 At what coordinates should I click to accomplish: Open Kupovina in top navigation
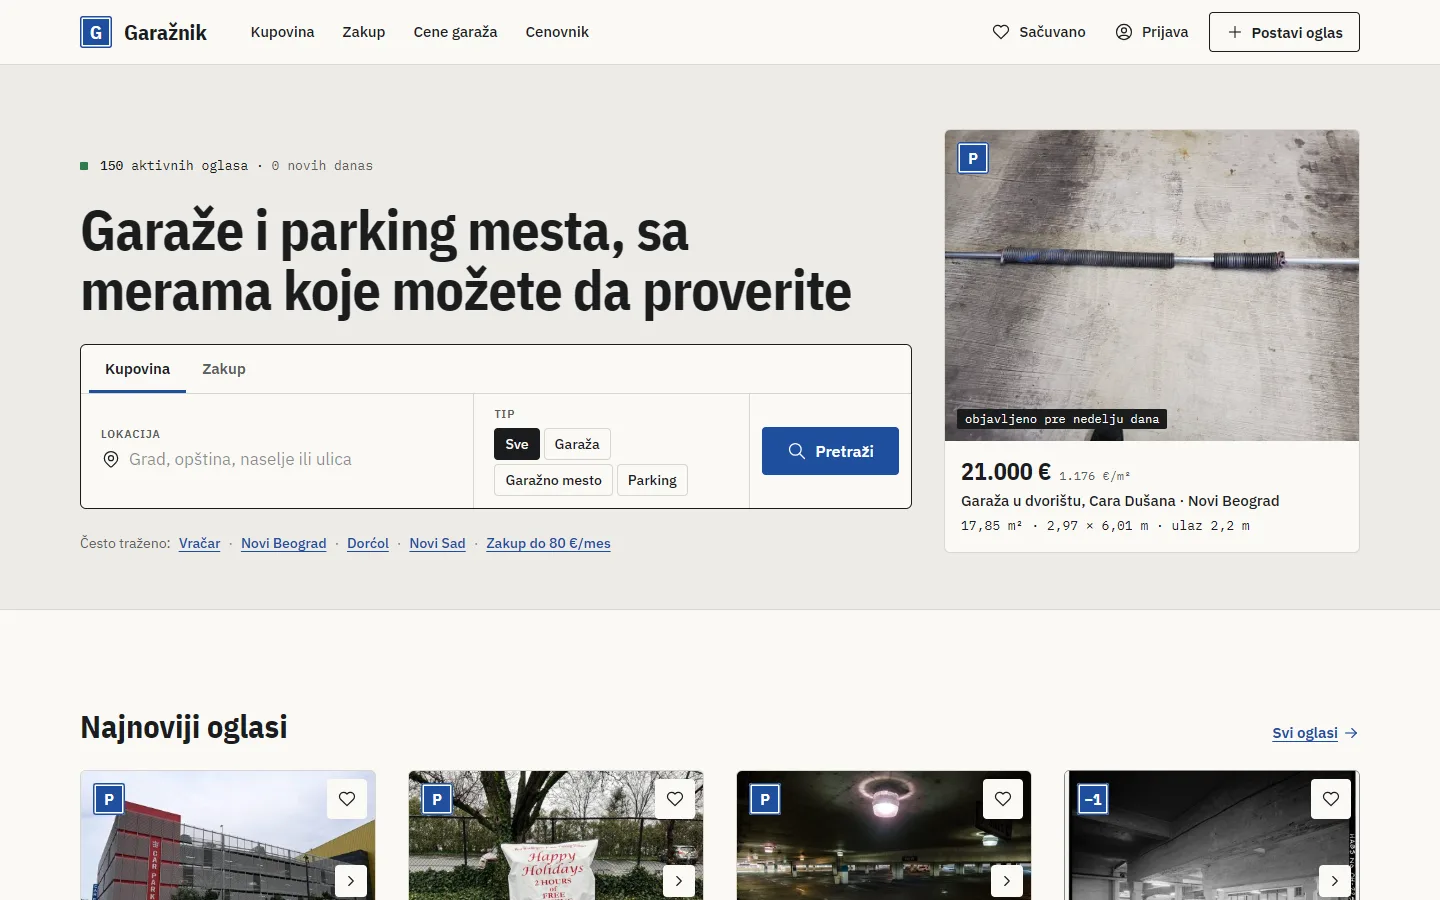click(x=282, y=32)
